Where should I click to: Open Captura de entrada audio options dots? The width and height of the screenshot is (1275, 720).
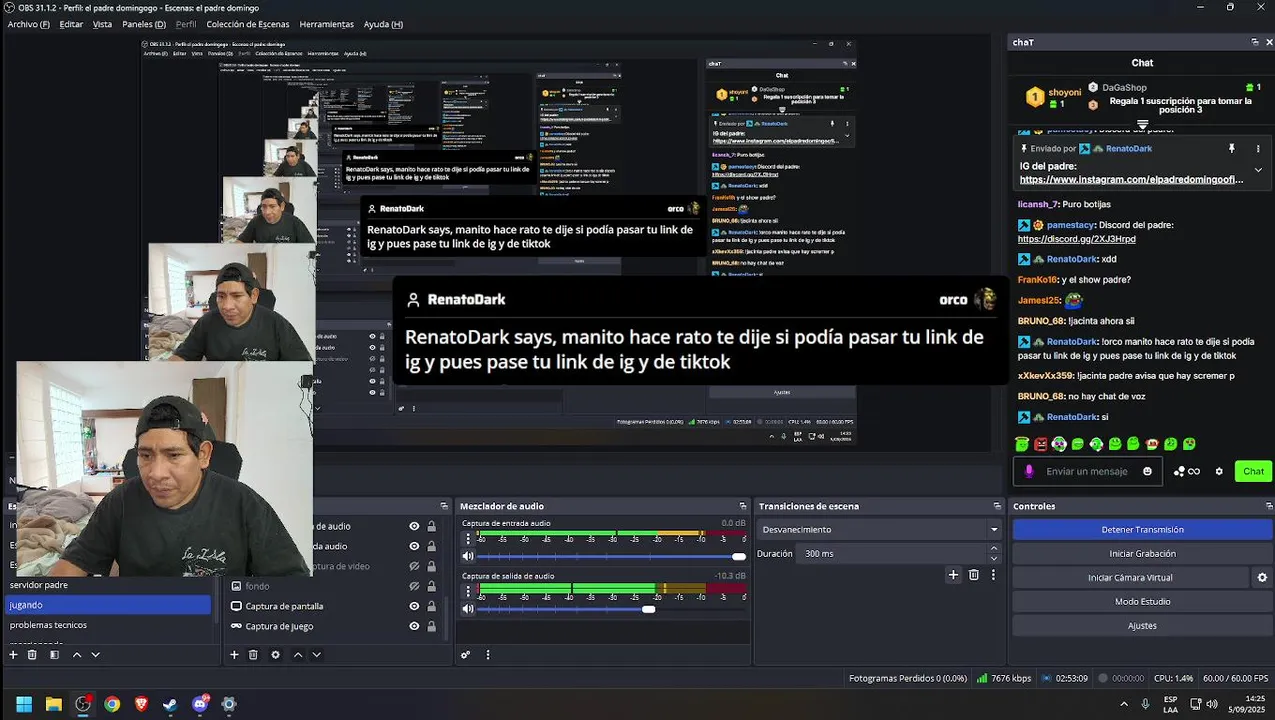467,539
